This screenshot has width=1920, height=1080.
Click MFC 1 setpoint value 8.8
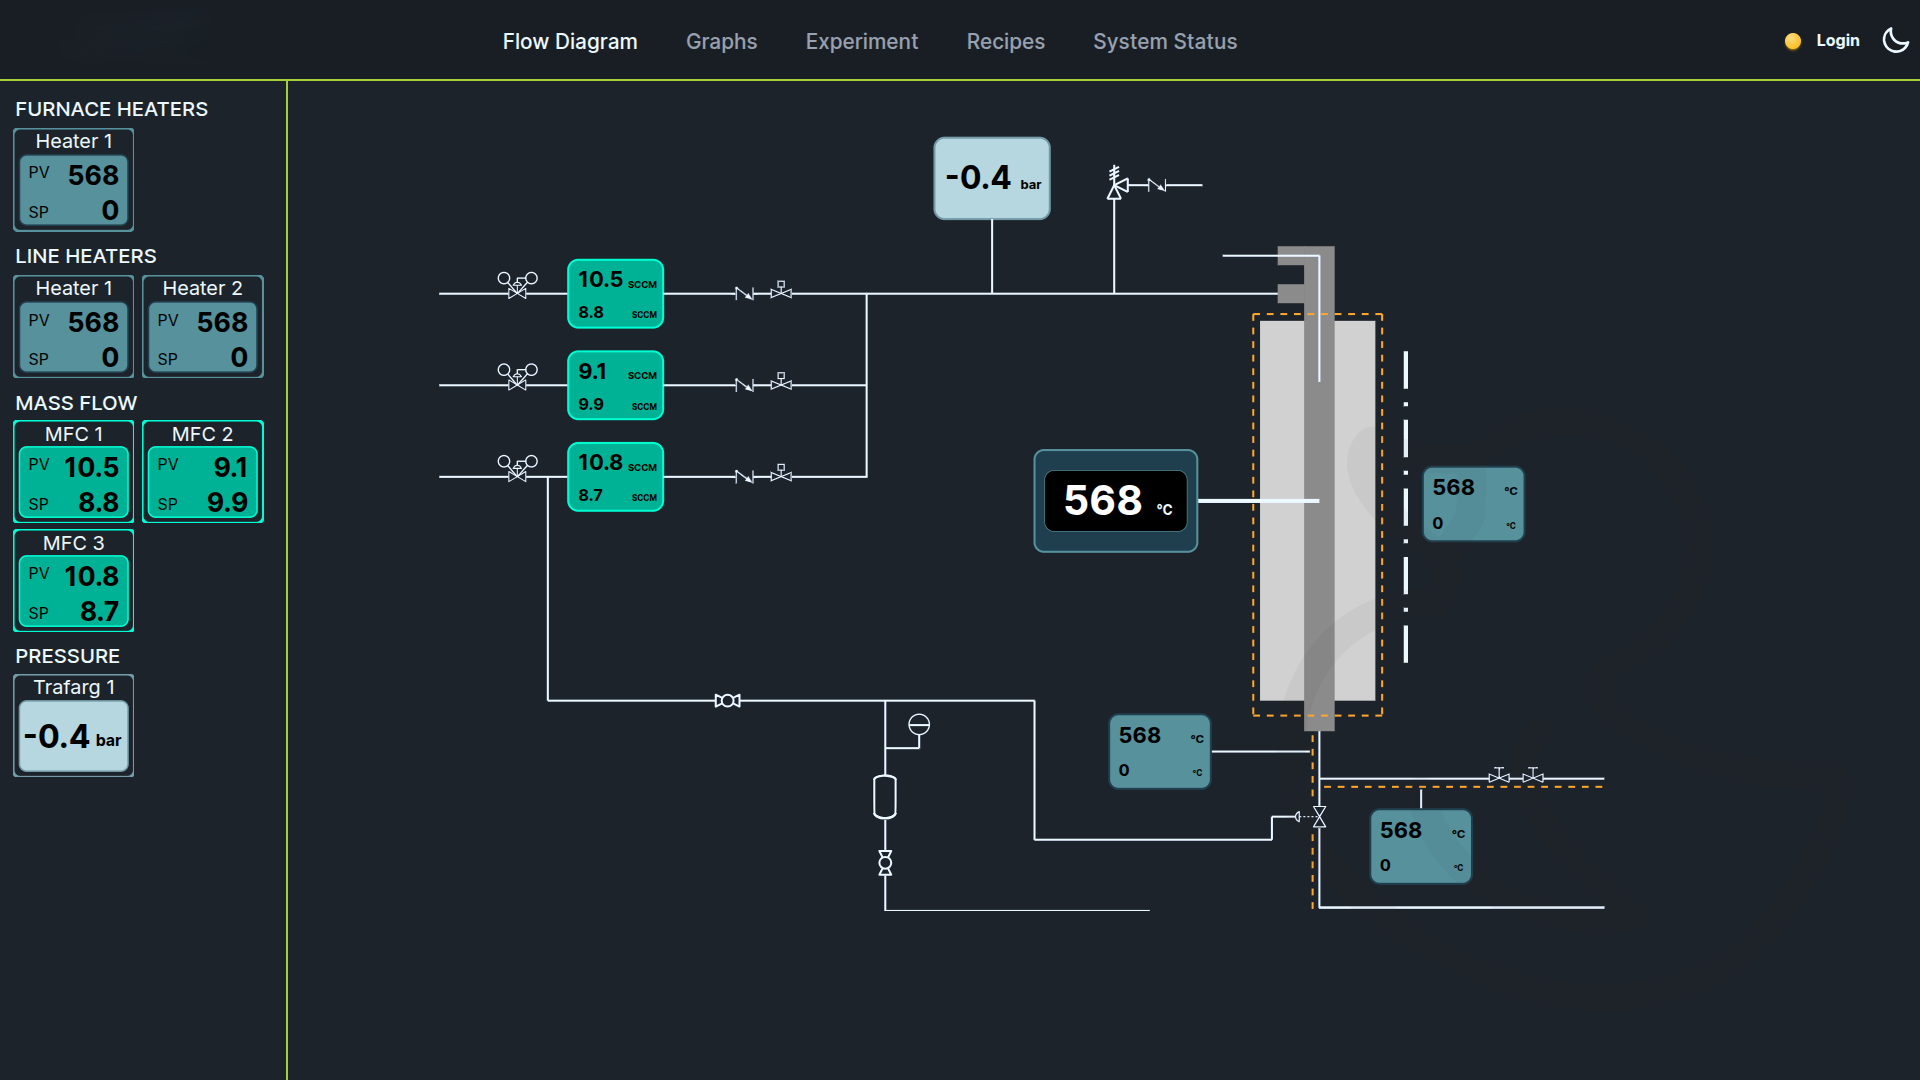click(x=98, y=502)
